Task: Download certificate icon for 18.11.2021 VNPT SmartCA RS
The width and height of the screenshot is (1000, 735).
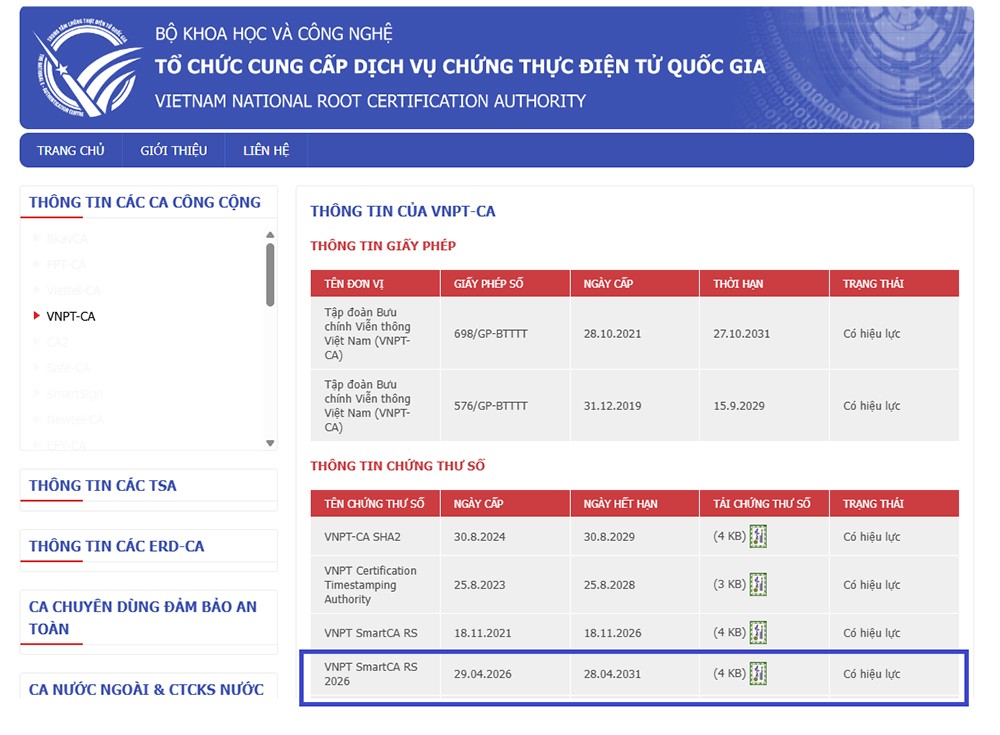Action: [758, 632]
